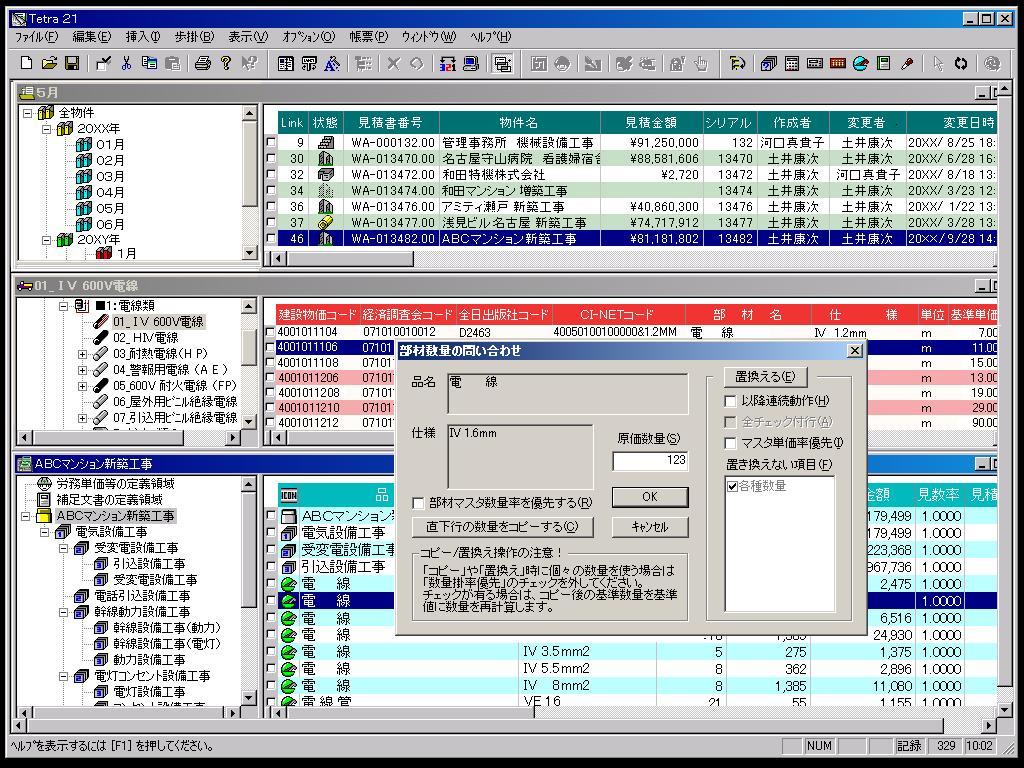This screenshot has height=768, width=1024.
Task: Toggle マスタ単価率優先 checkbox
Action: coord(732,443)
